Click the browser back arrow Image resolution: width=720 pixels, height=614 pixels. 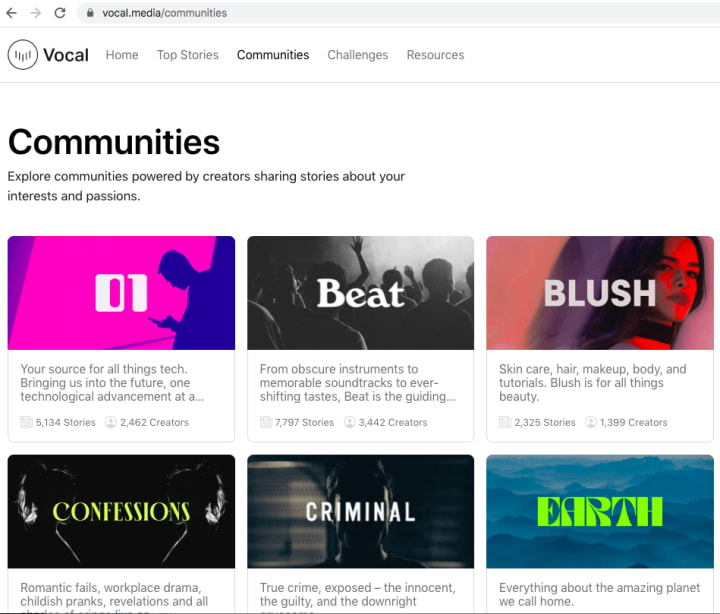[11, 13]
